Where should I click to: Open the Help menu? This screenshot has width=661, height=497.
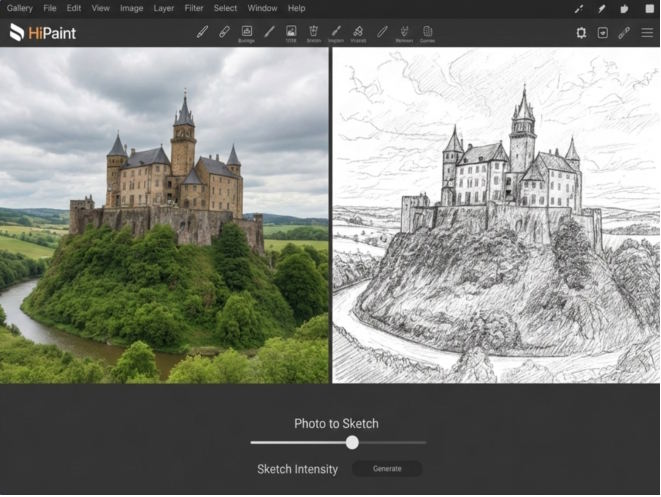point(296,8)
